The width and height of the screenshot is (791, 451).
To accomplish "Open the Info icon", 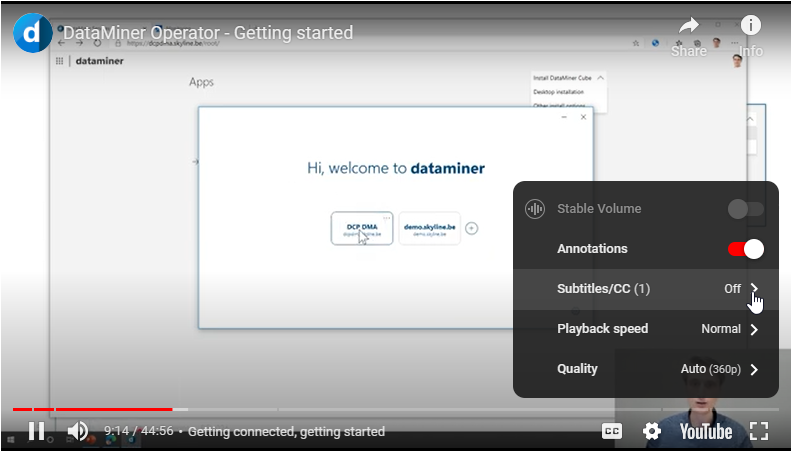I will [x=751, y=25].
